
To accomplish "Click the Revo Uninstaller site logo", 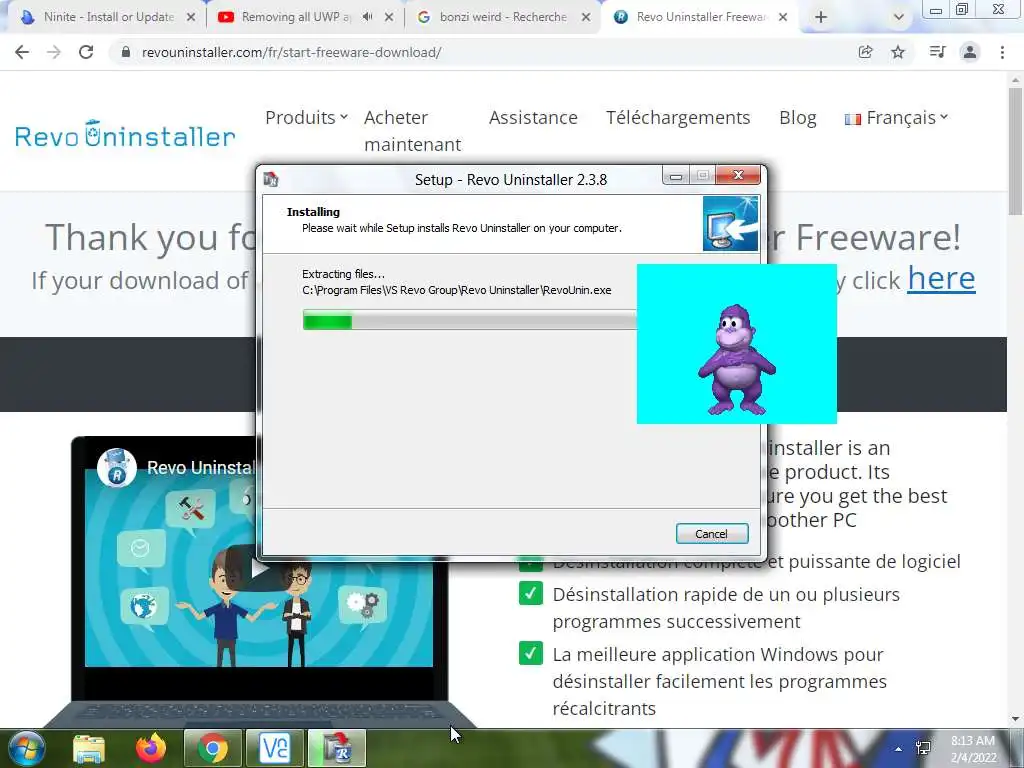I will click(x=124, y=134).
